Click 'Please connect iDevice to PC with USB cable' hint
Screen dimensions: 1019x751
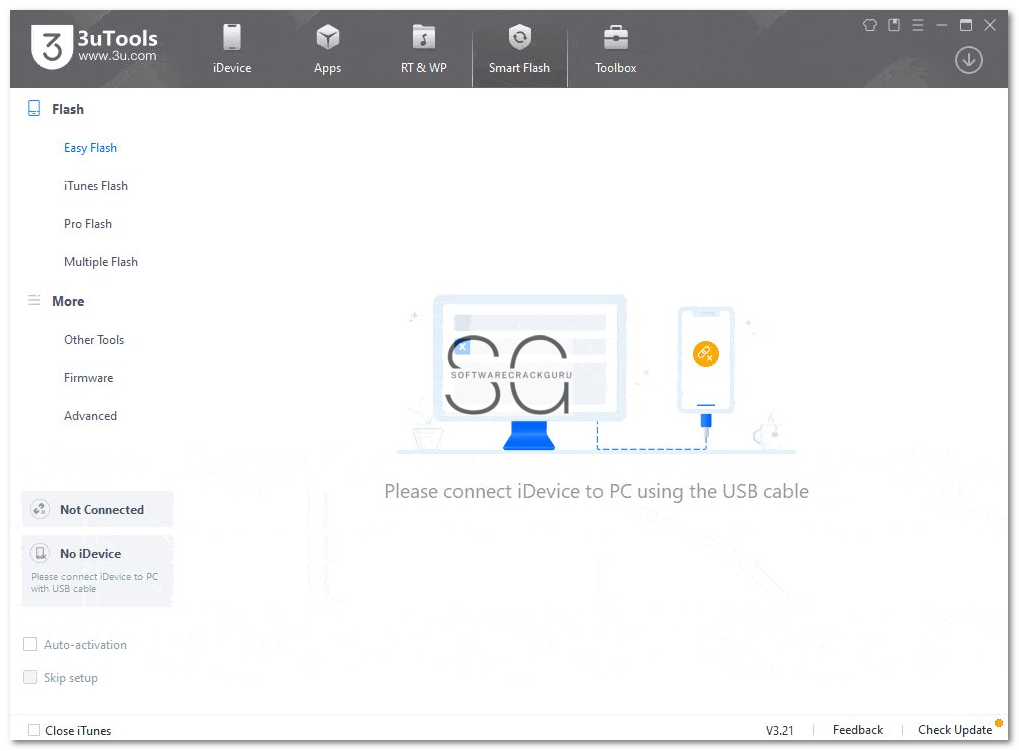pos(94,583)
